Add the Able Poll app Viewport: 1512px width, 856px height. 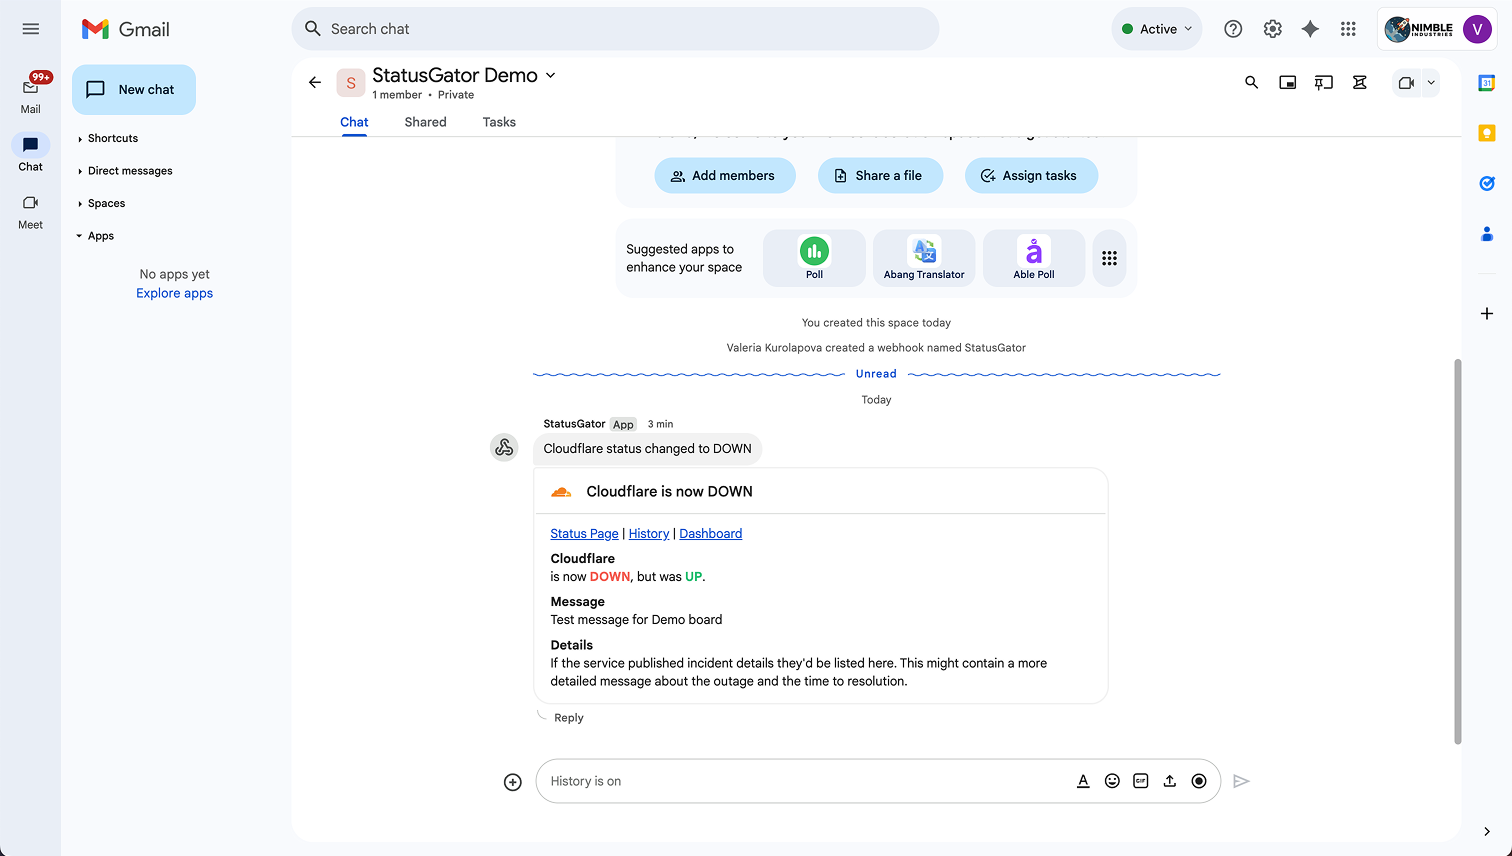tap(1034, 258)
